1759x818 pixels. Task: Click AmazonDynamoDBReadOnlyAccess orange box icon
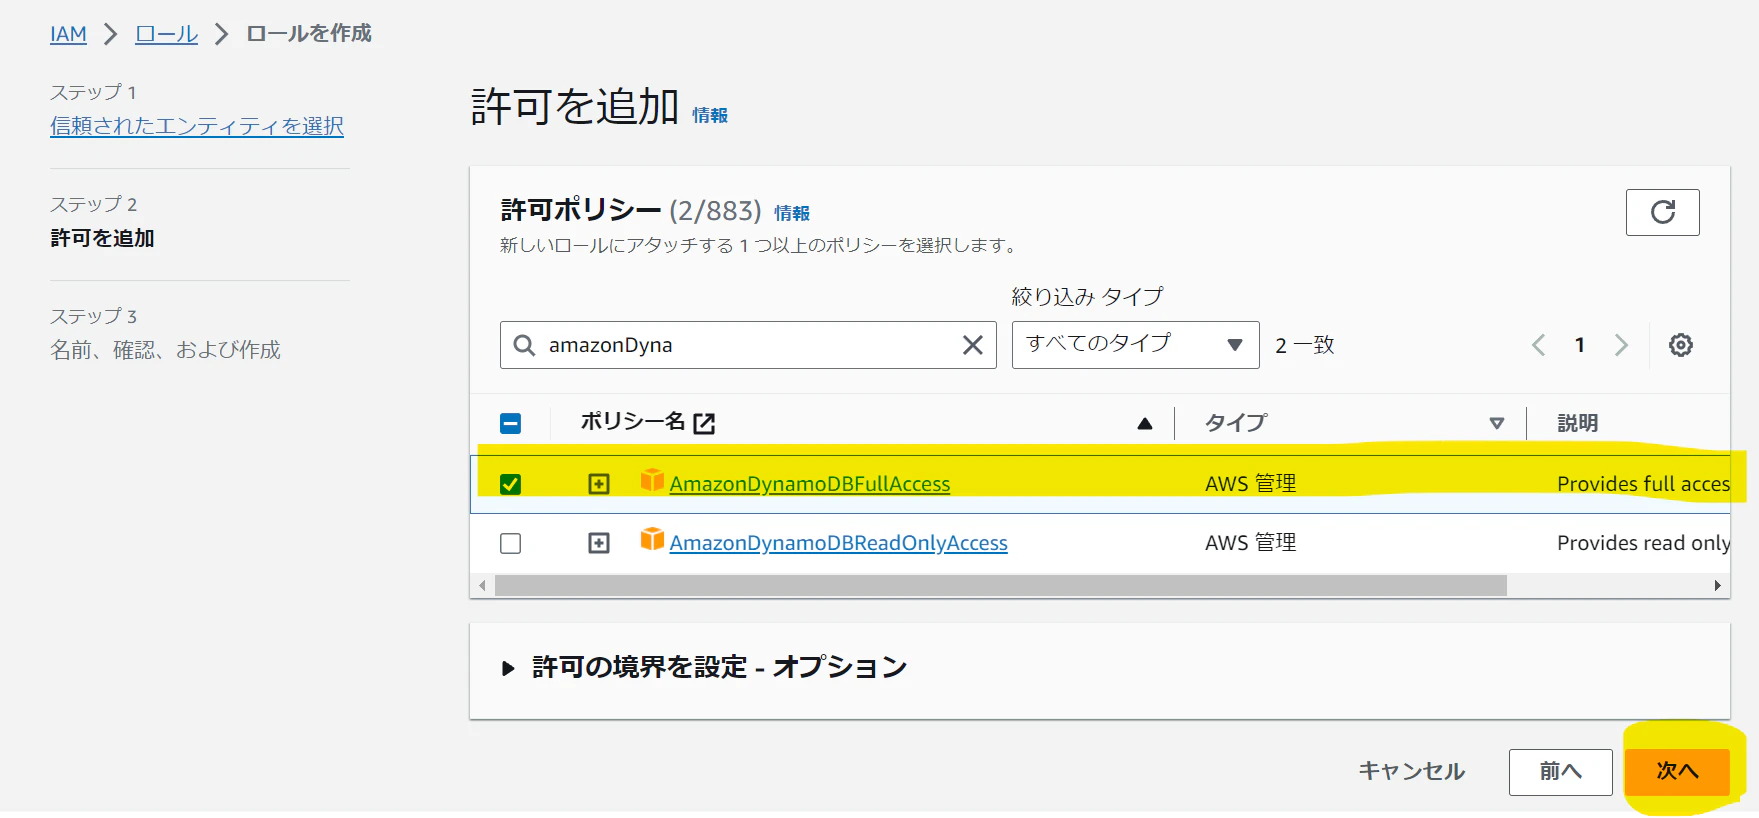tap(652, 539)
